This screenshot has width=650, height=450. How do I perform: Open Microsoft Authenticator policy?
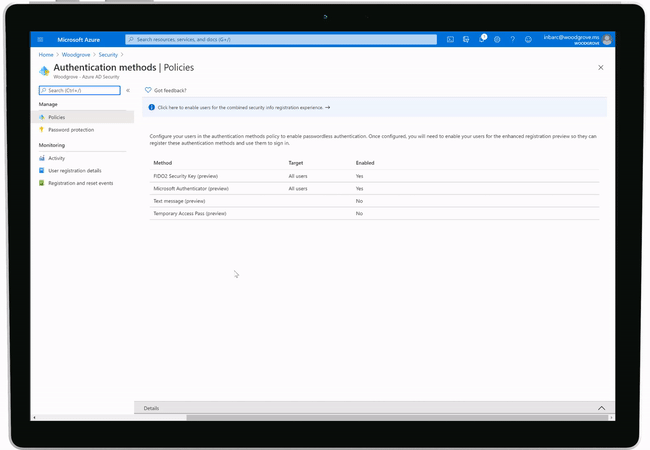click(x=191, y=188)
